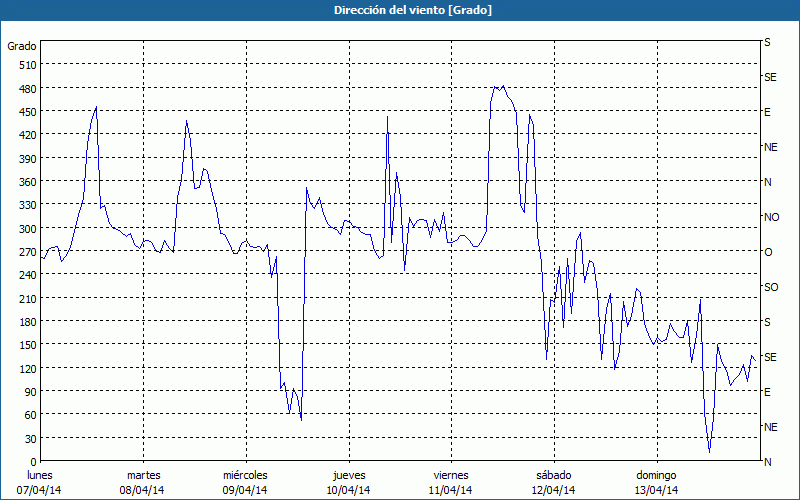Click the 'NO' compass direction label
Screen dimensions: 800x500
coord(771,217)
